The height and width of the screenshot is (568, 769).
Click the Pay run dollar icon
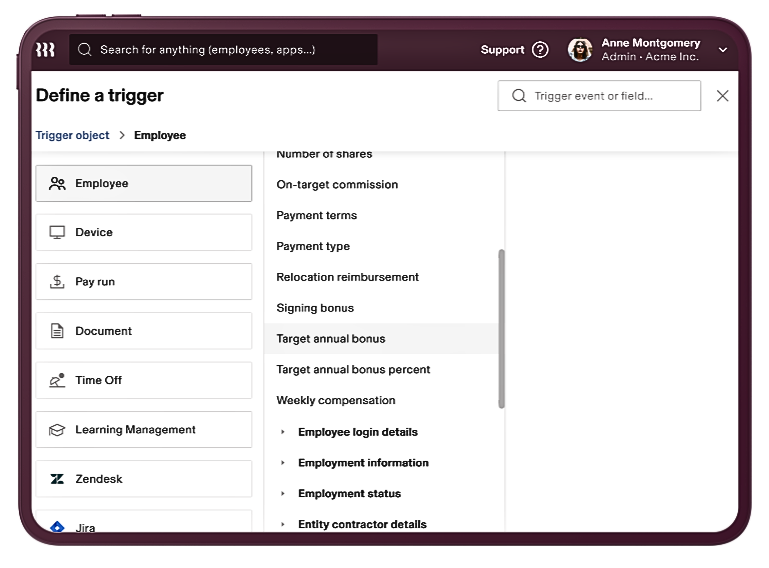[57, 282]
